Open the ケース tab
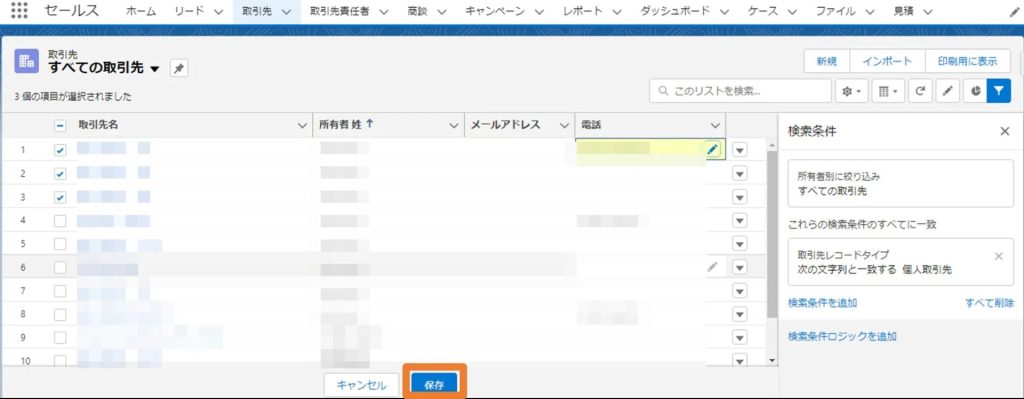The width and height of the screenshot is (1024, 399). [x=763, y=11]
